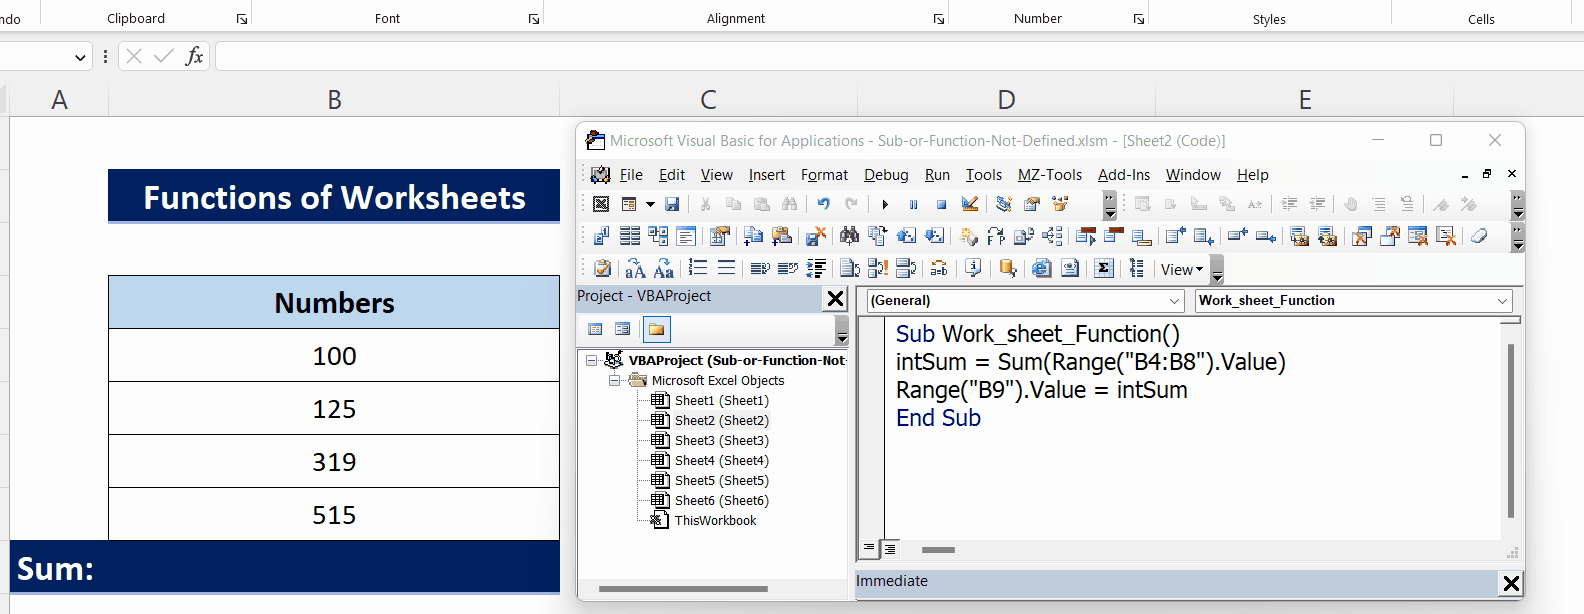The height and width of the screenshot is (614, 1584).
Task: Click the Excel formula bar input
Action: pos(899,56)
